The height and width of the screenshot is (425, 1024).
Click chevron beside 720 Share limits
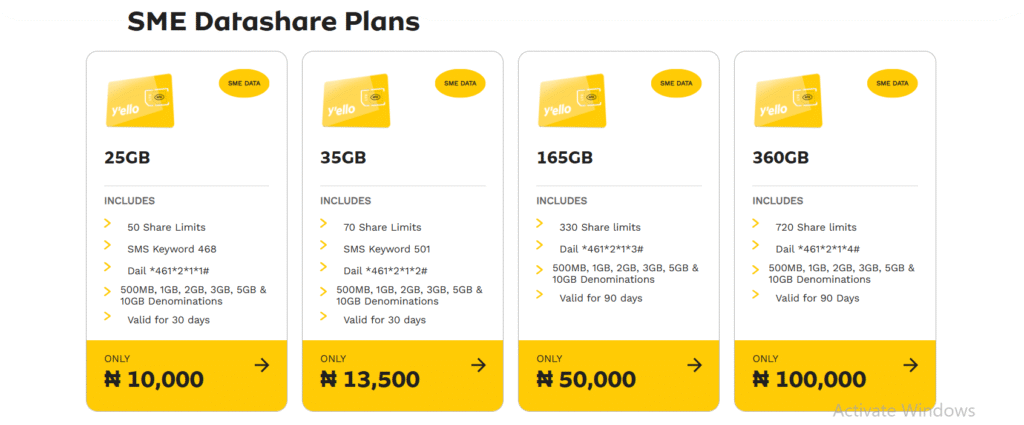(x=756, y=223)
